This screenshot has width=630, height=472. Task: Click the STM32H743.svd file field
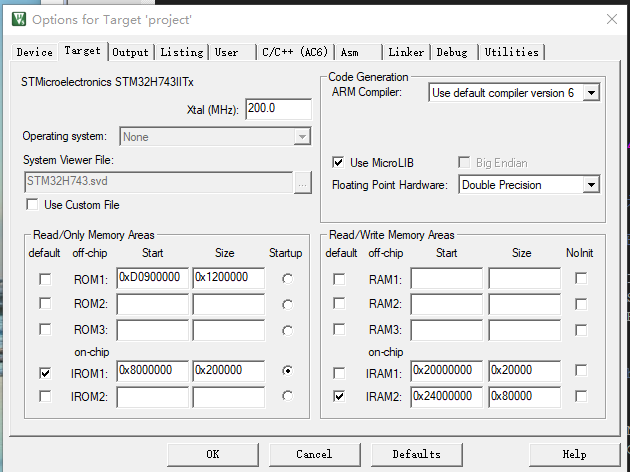159,182
